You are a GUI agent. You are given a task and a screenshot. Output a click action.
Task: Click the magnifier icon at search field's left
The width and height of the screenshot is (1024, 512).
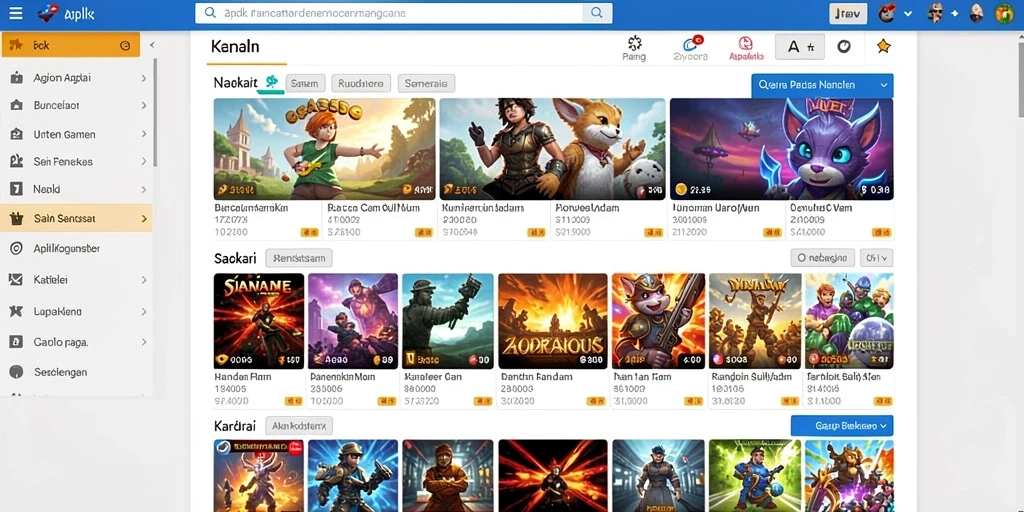210,12
